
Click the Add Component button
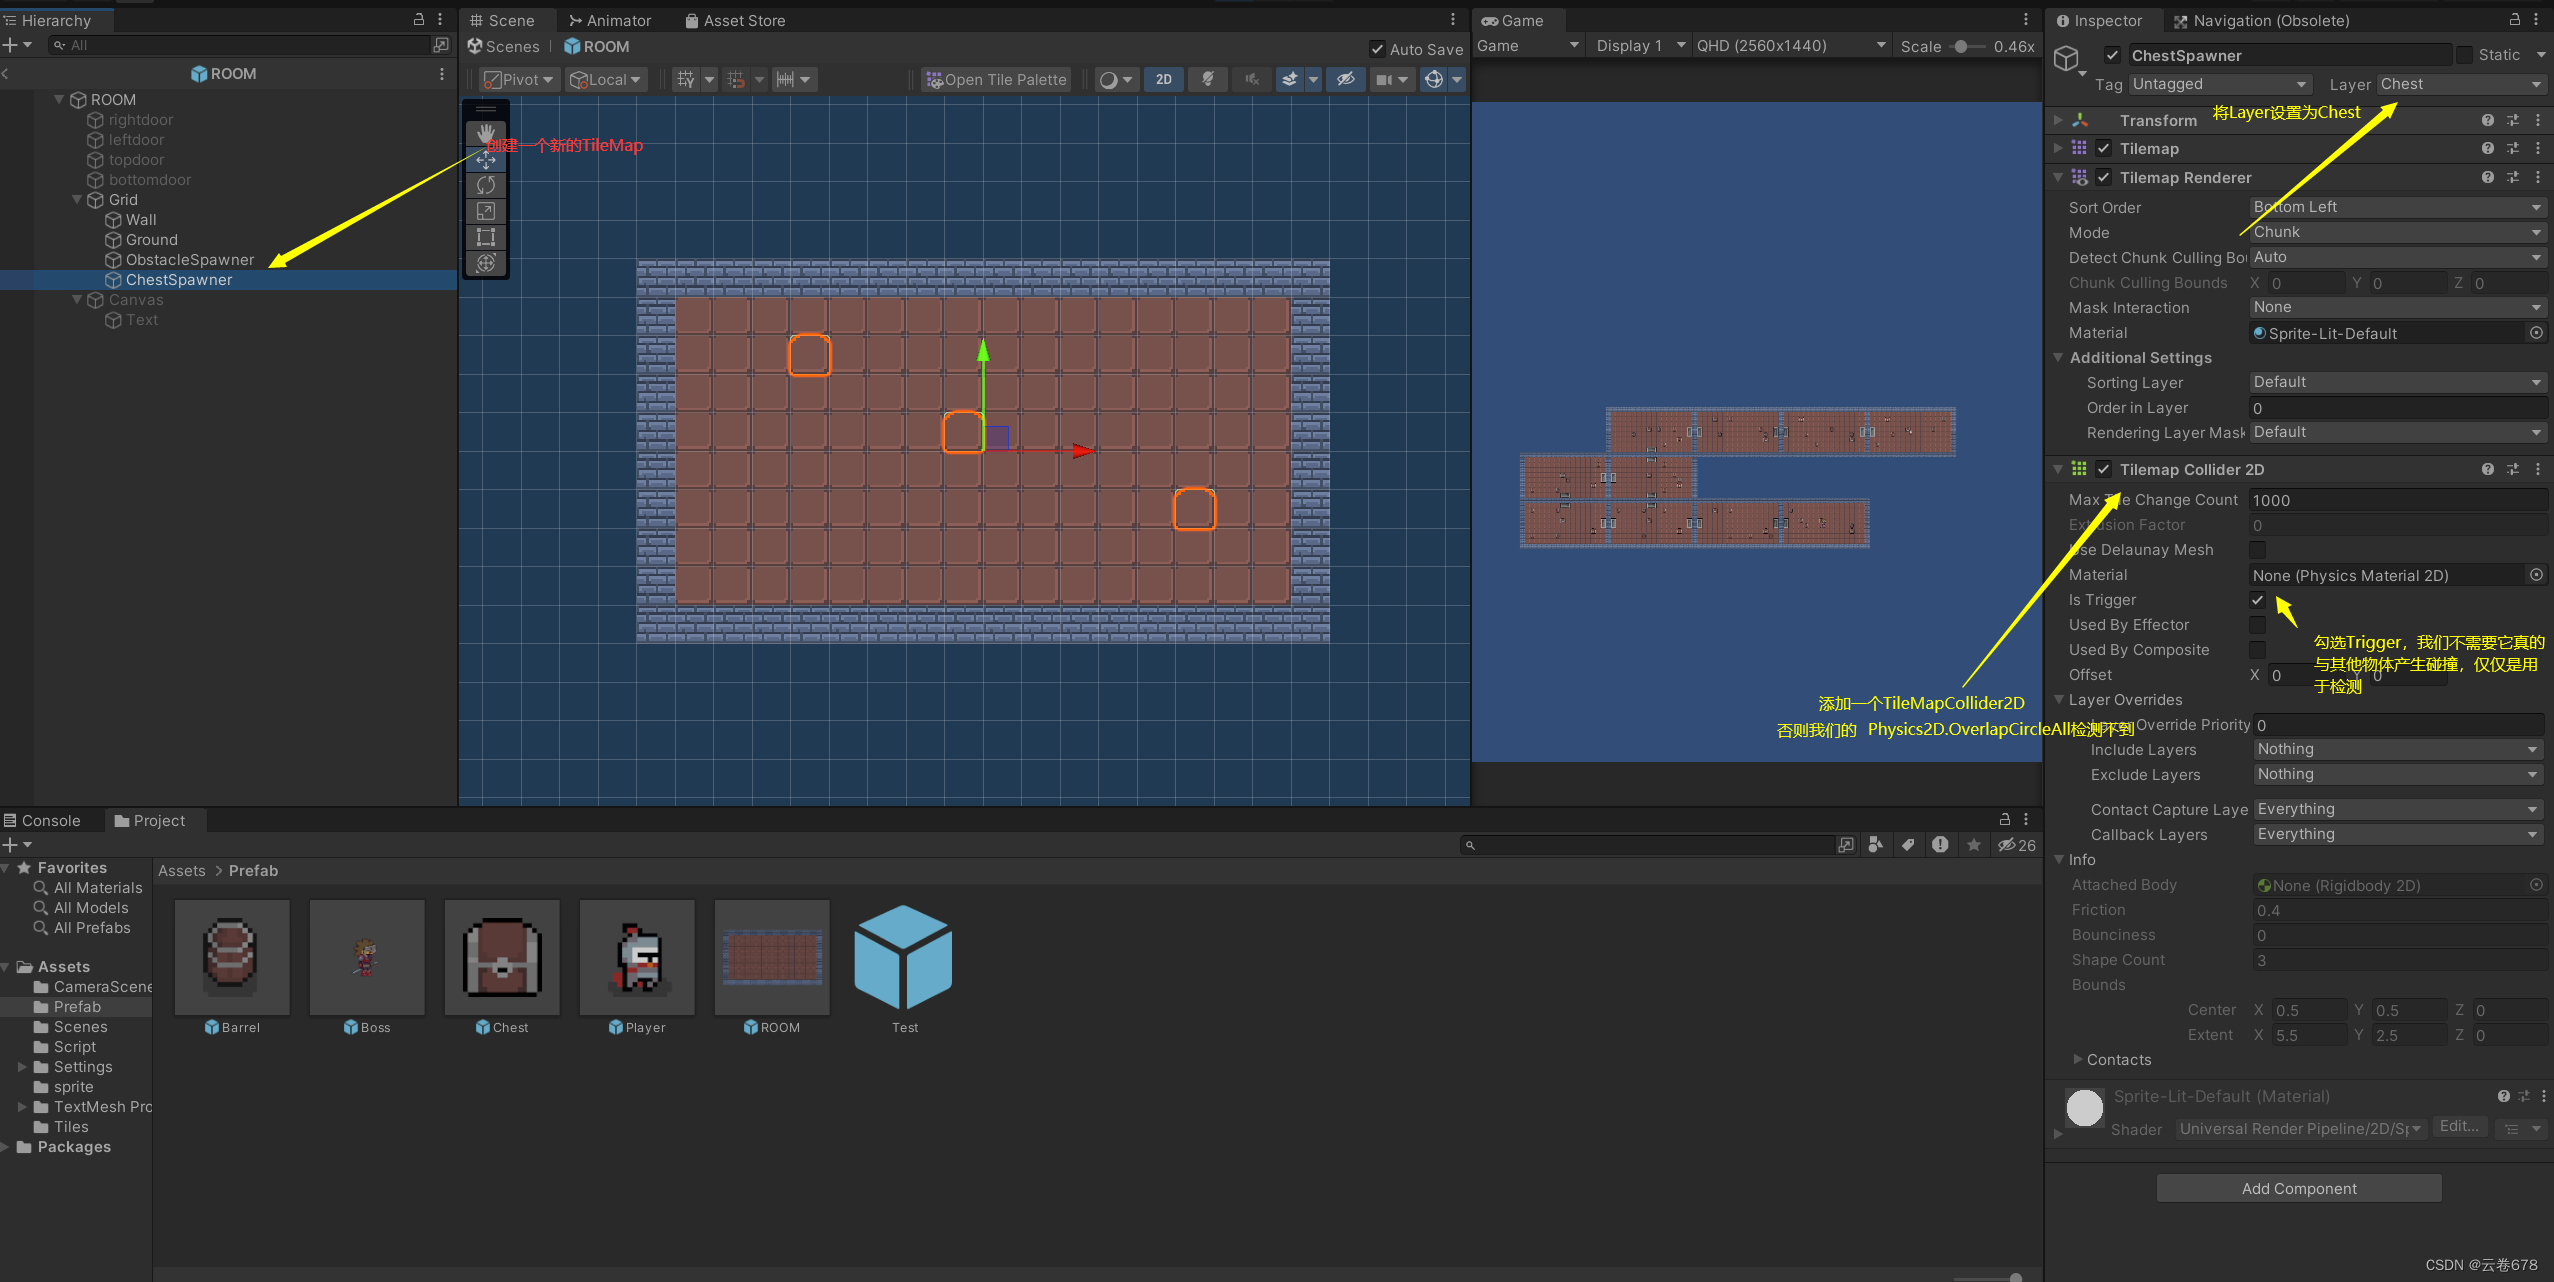pos(2297,1188)
